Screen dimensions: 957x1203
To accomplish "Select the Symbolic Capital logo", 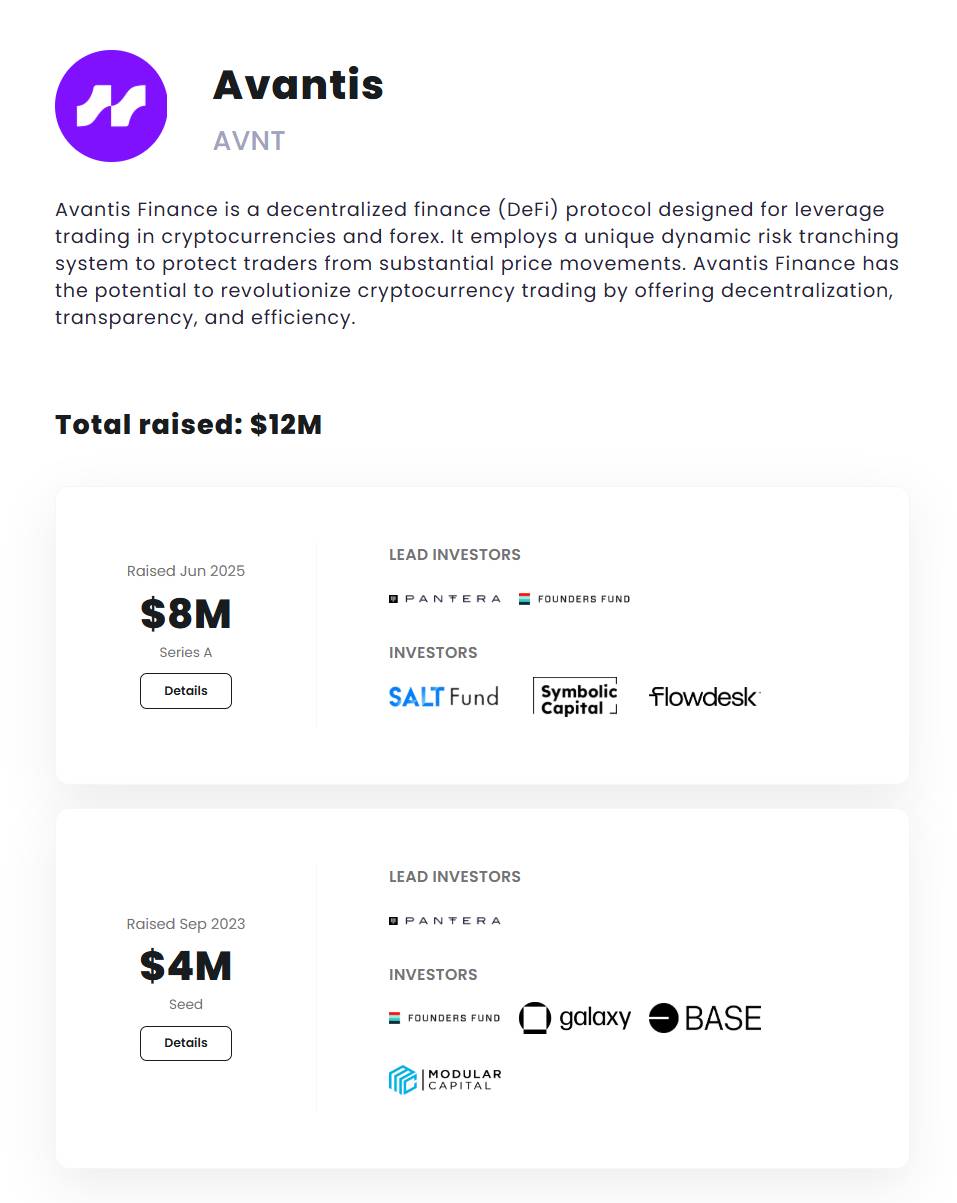I will (575, 696).
